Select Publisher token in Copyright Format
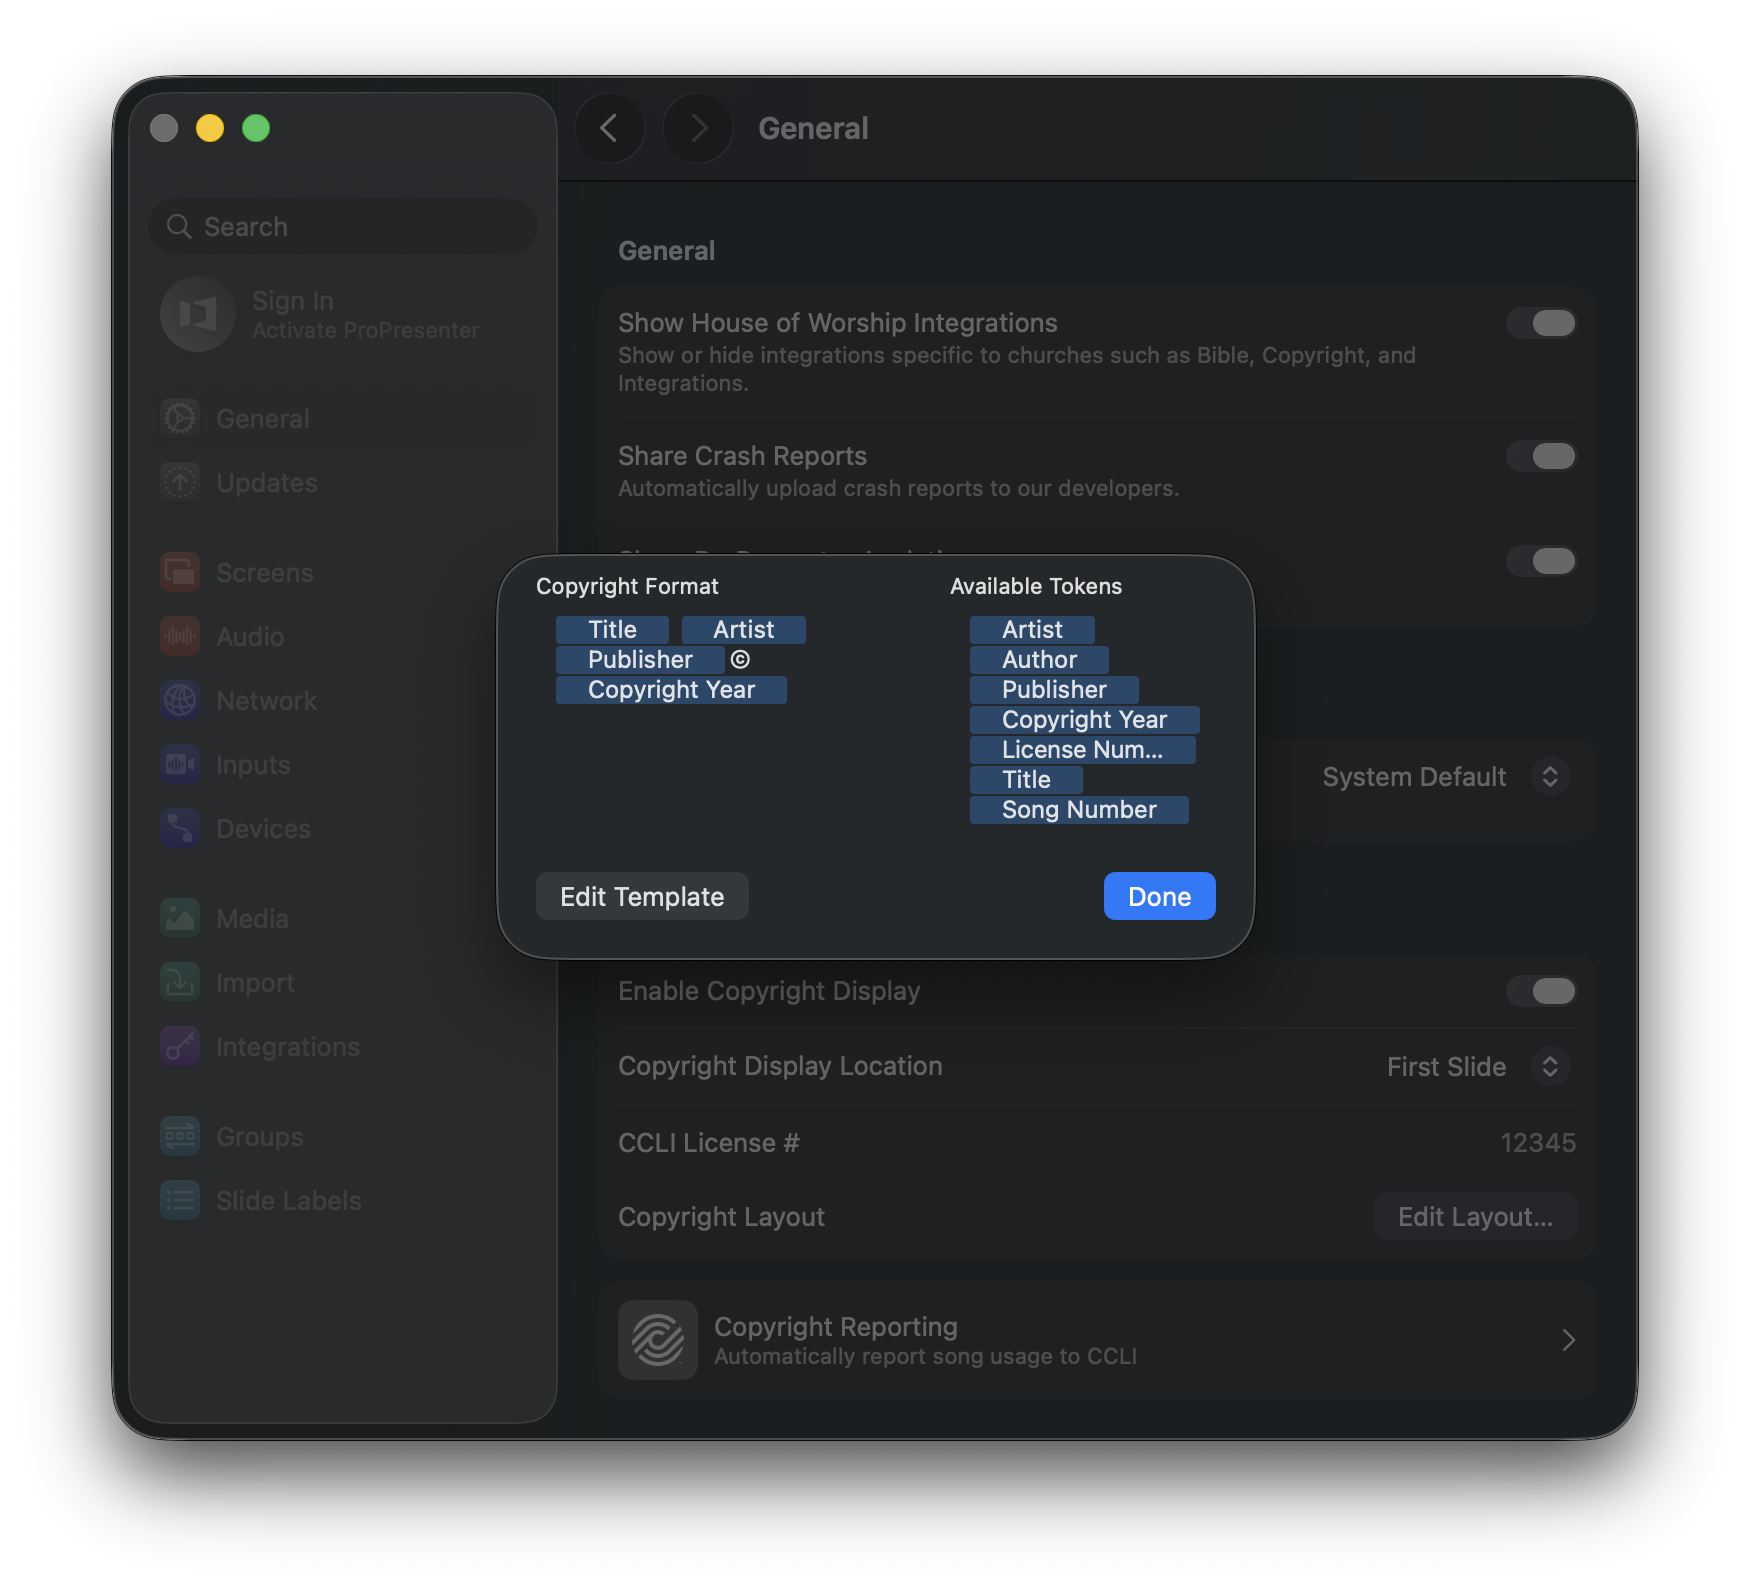Screen dimensions: 1750x1588 640,660
